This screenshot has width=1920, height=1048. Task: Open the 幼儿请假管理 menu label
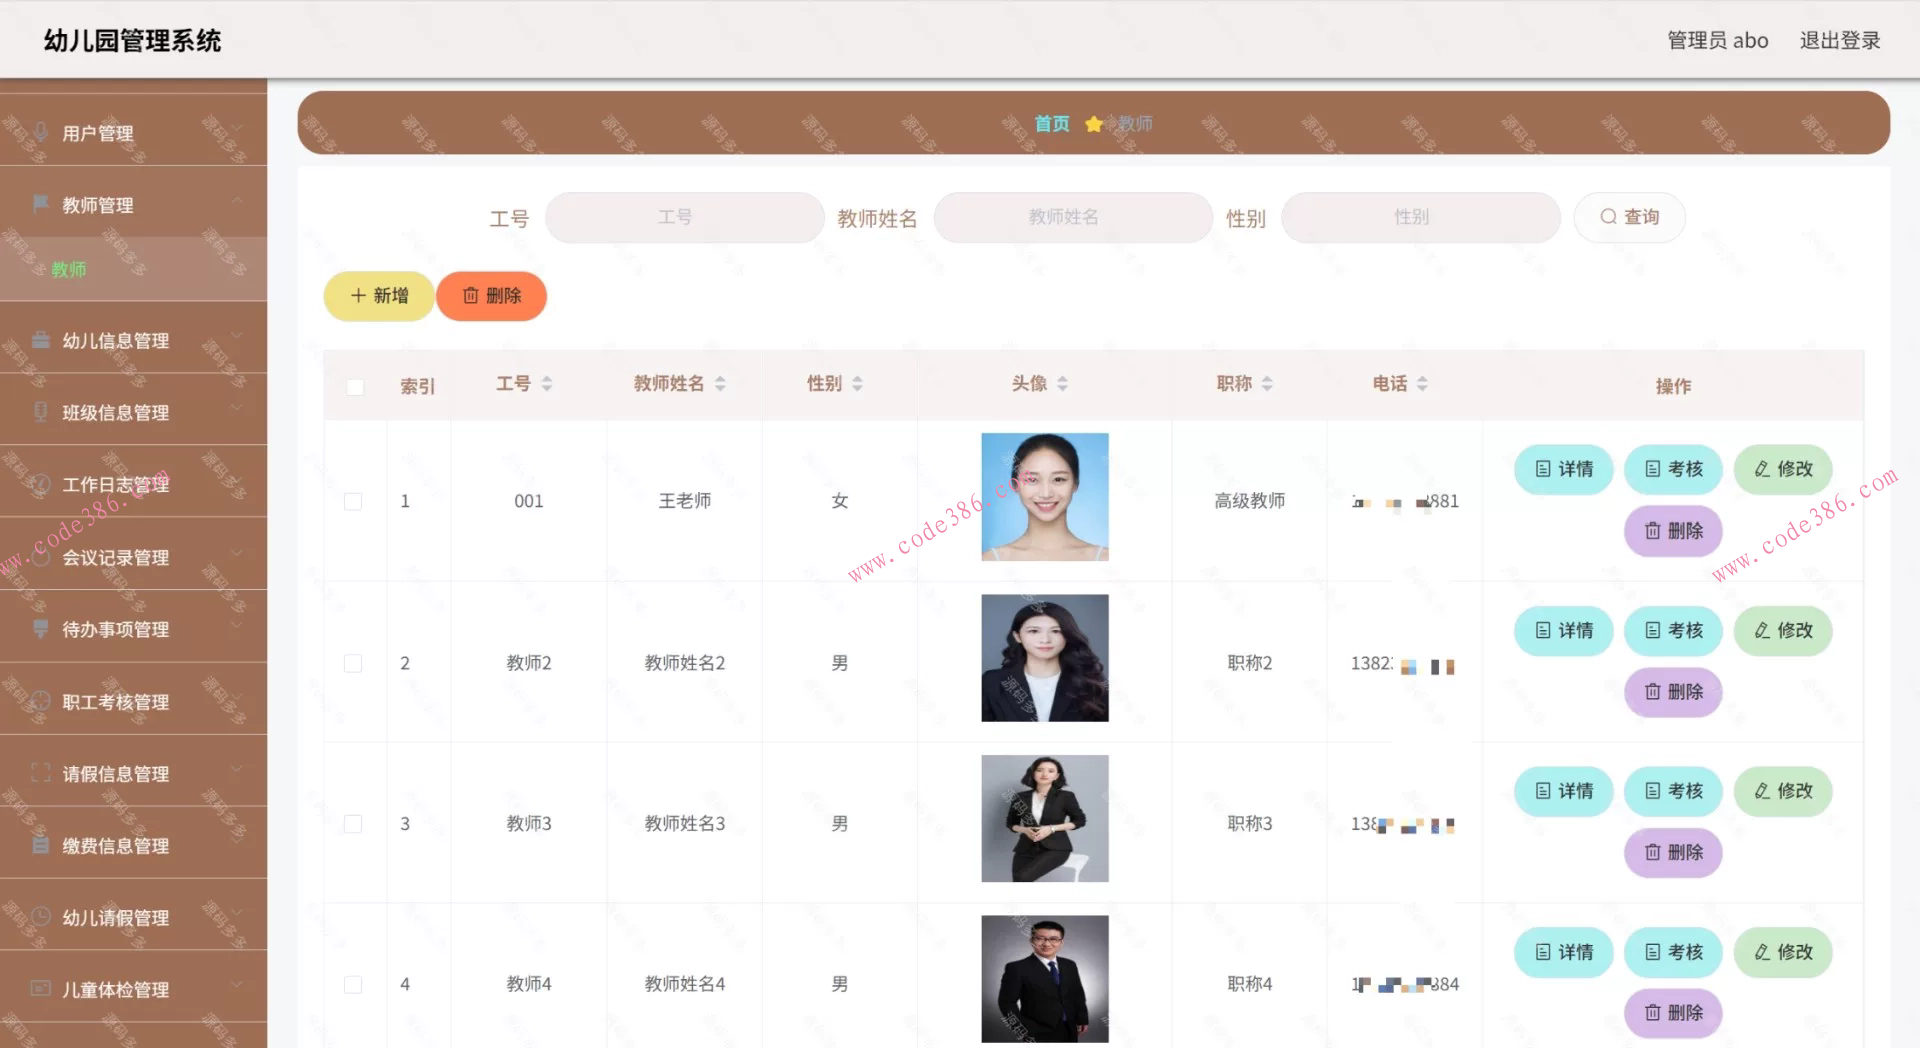tap(116, 918)
